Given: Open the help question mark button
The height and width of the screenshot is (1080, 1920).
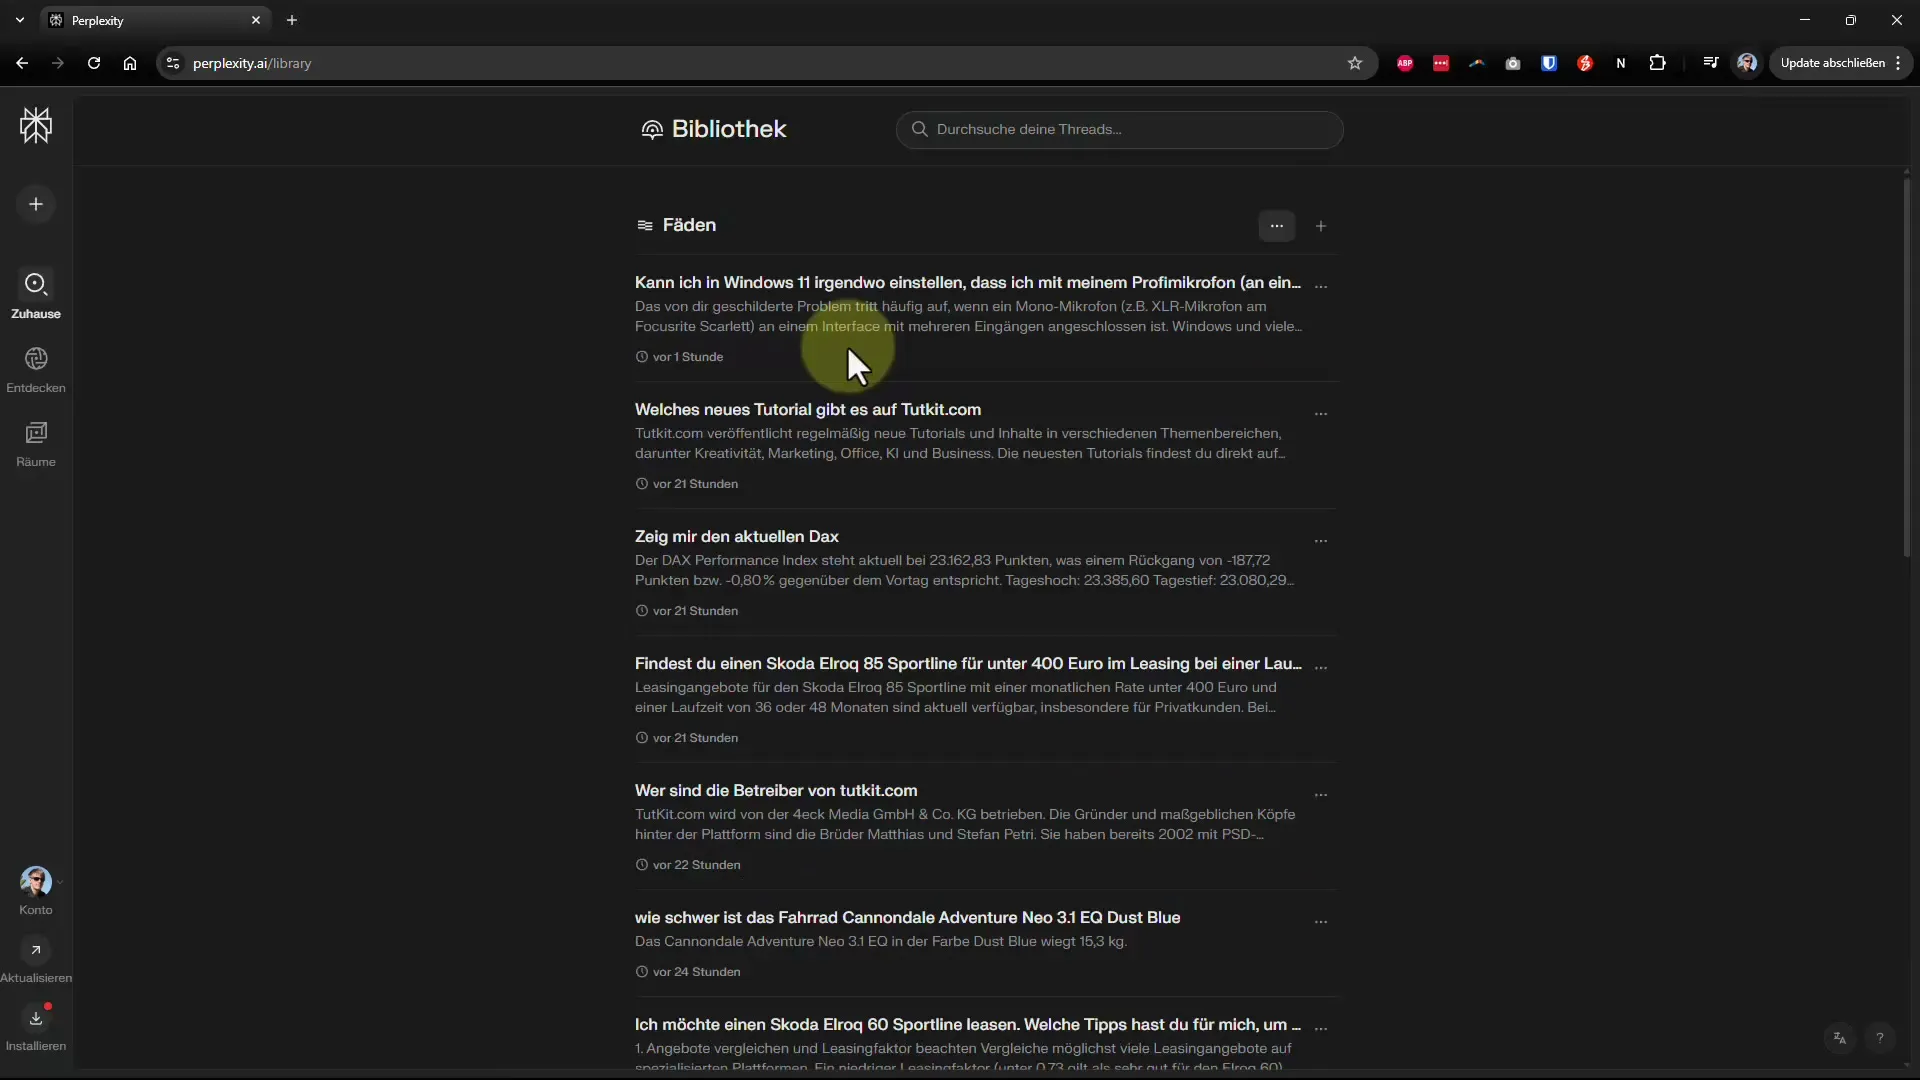Looking at the screenshot, I should point(1880,1038).
